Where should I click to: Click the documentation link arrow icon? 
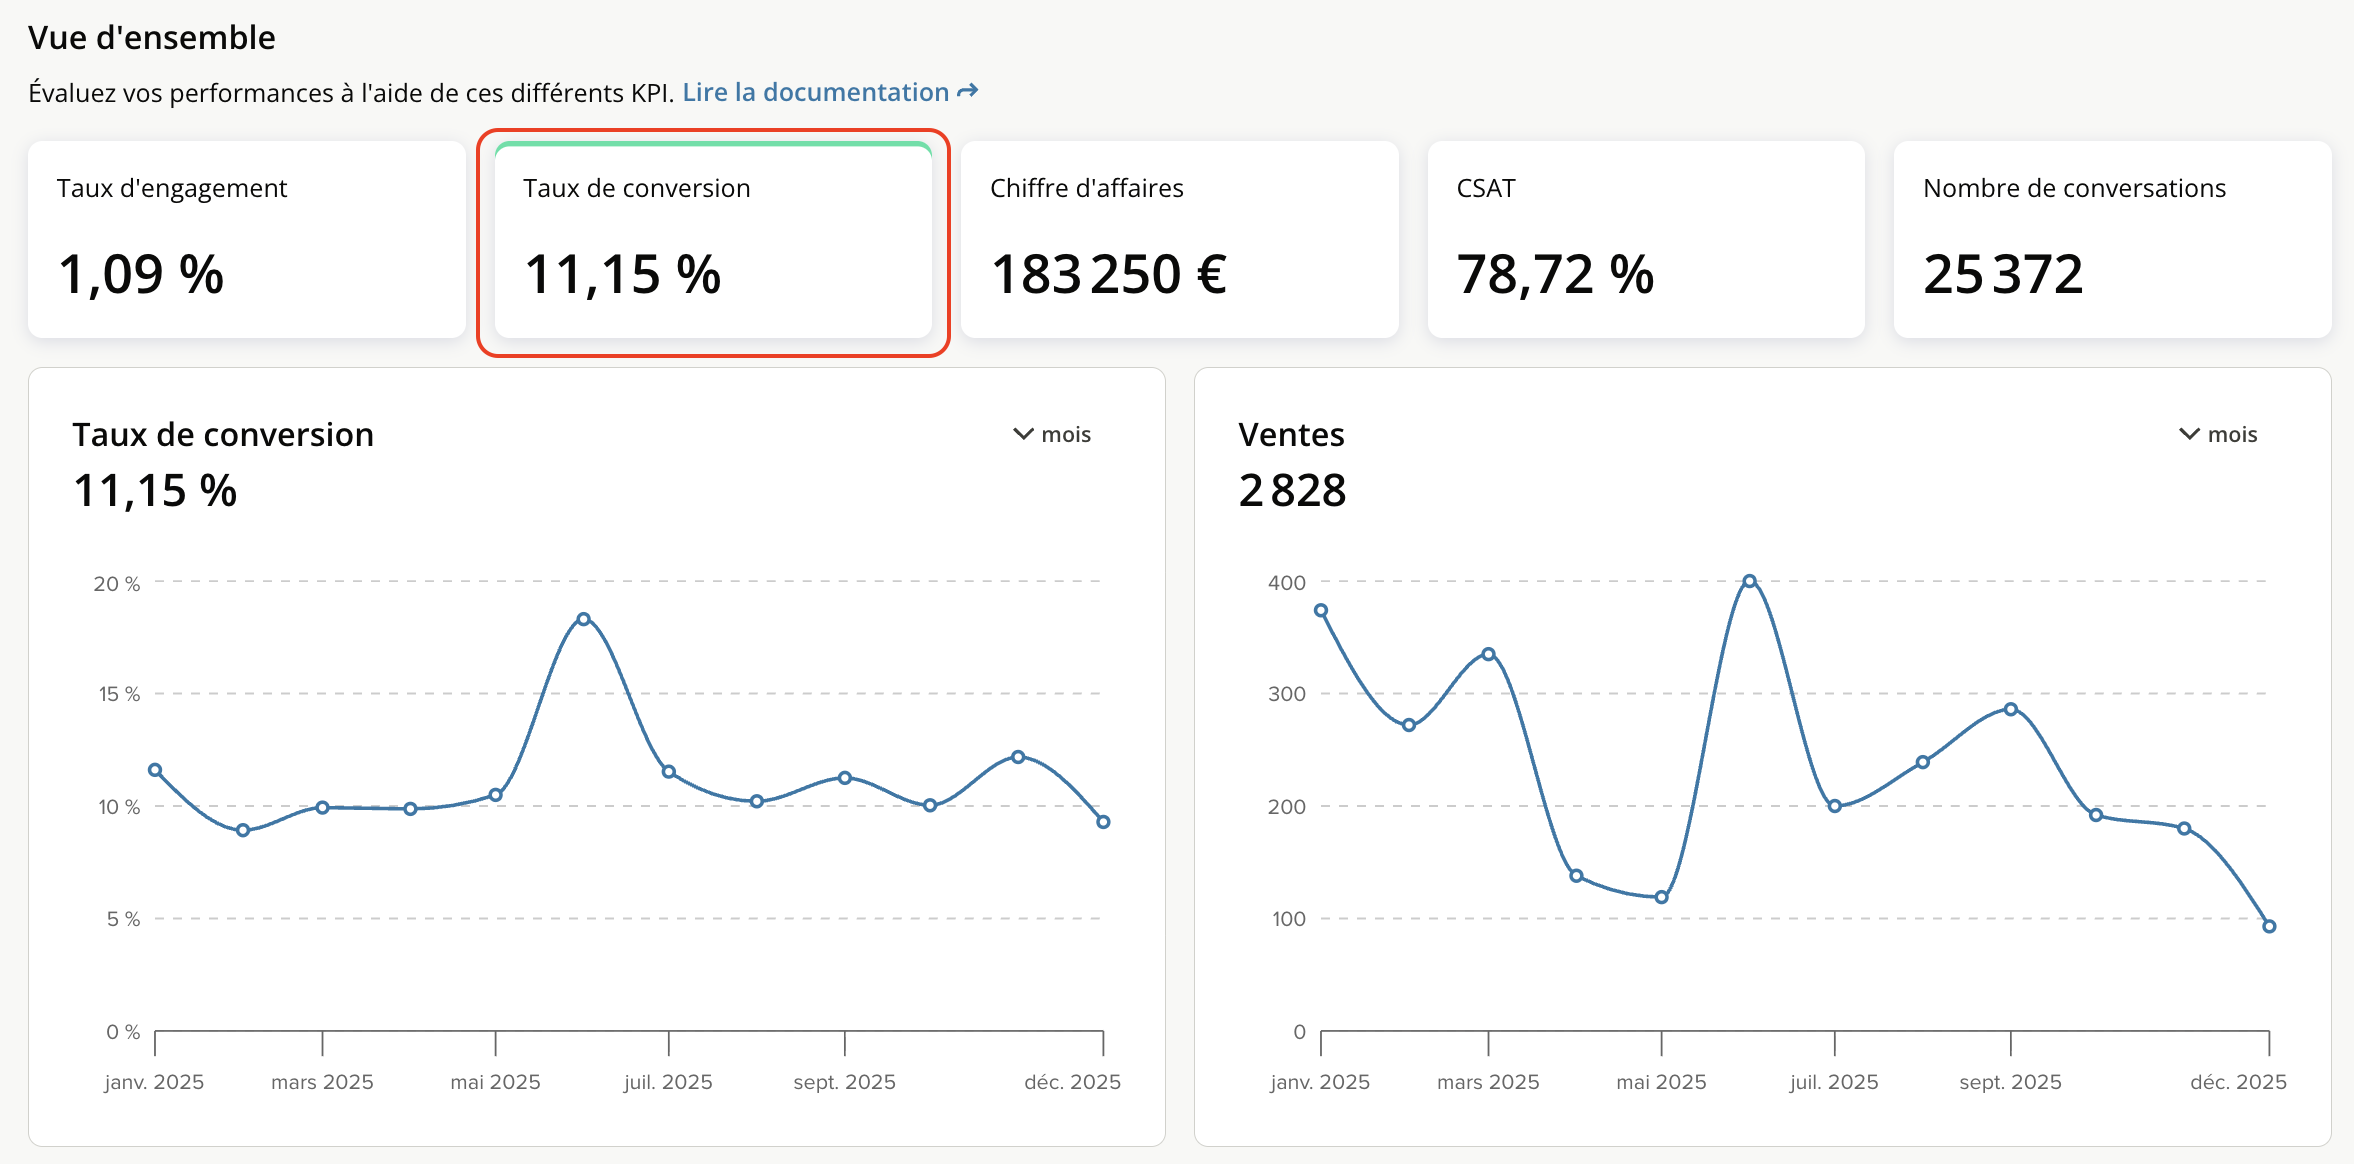coord(967,92)
